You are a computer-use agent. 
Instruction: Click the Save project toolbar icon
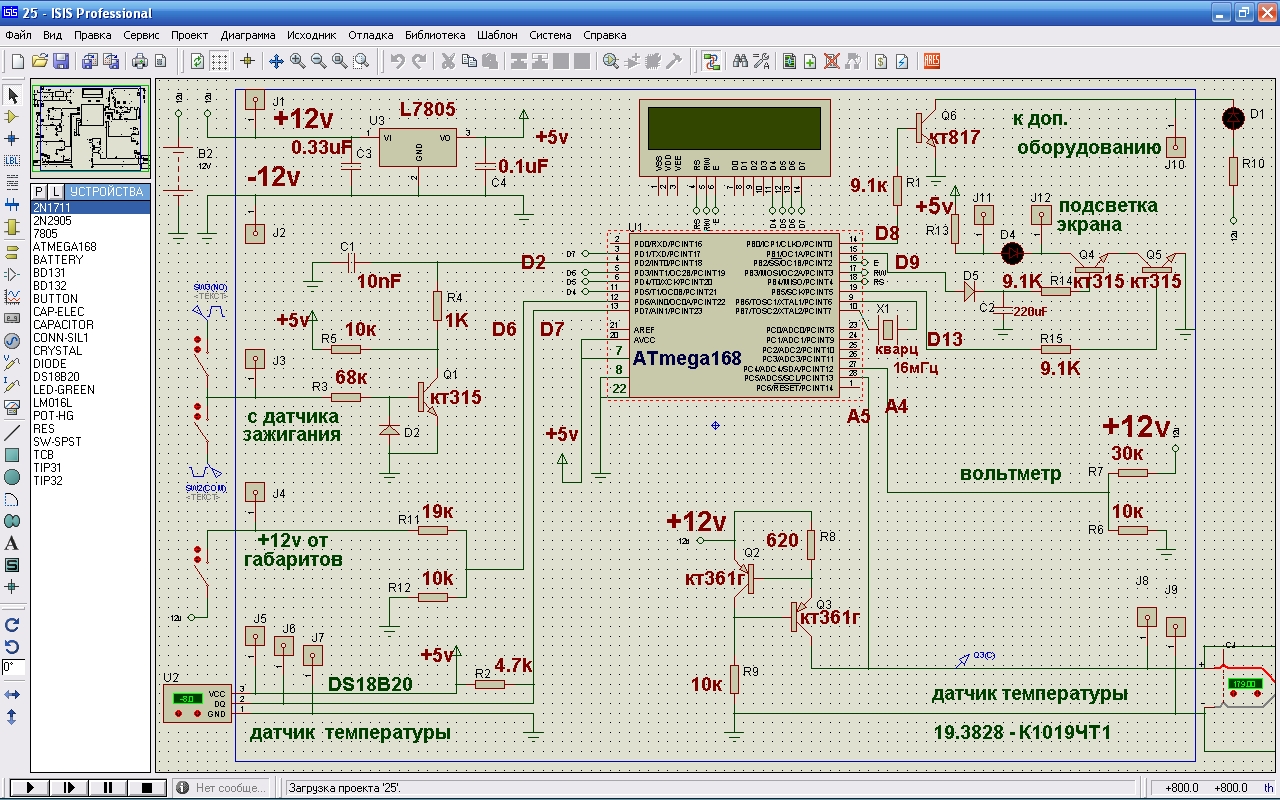point(61,61)
